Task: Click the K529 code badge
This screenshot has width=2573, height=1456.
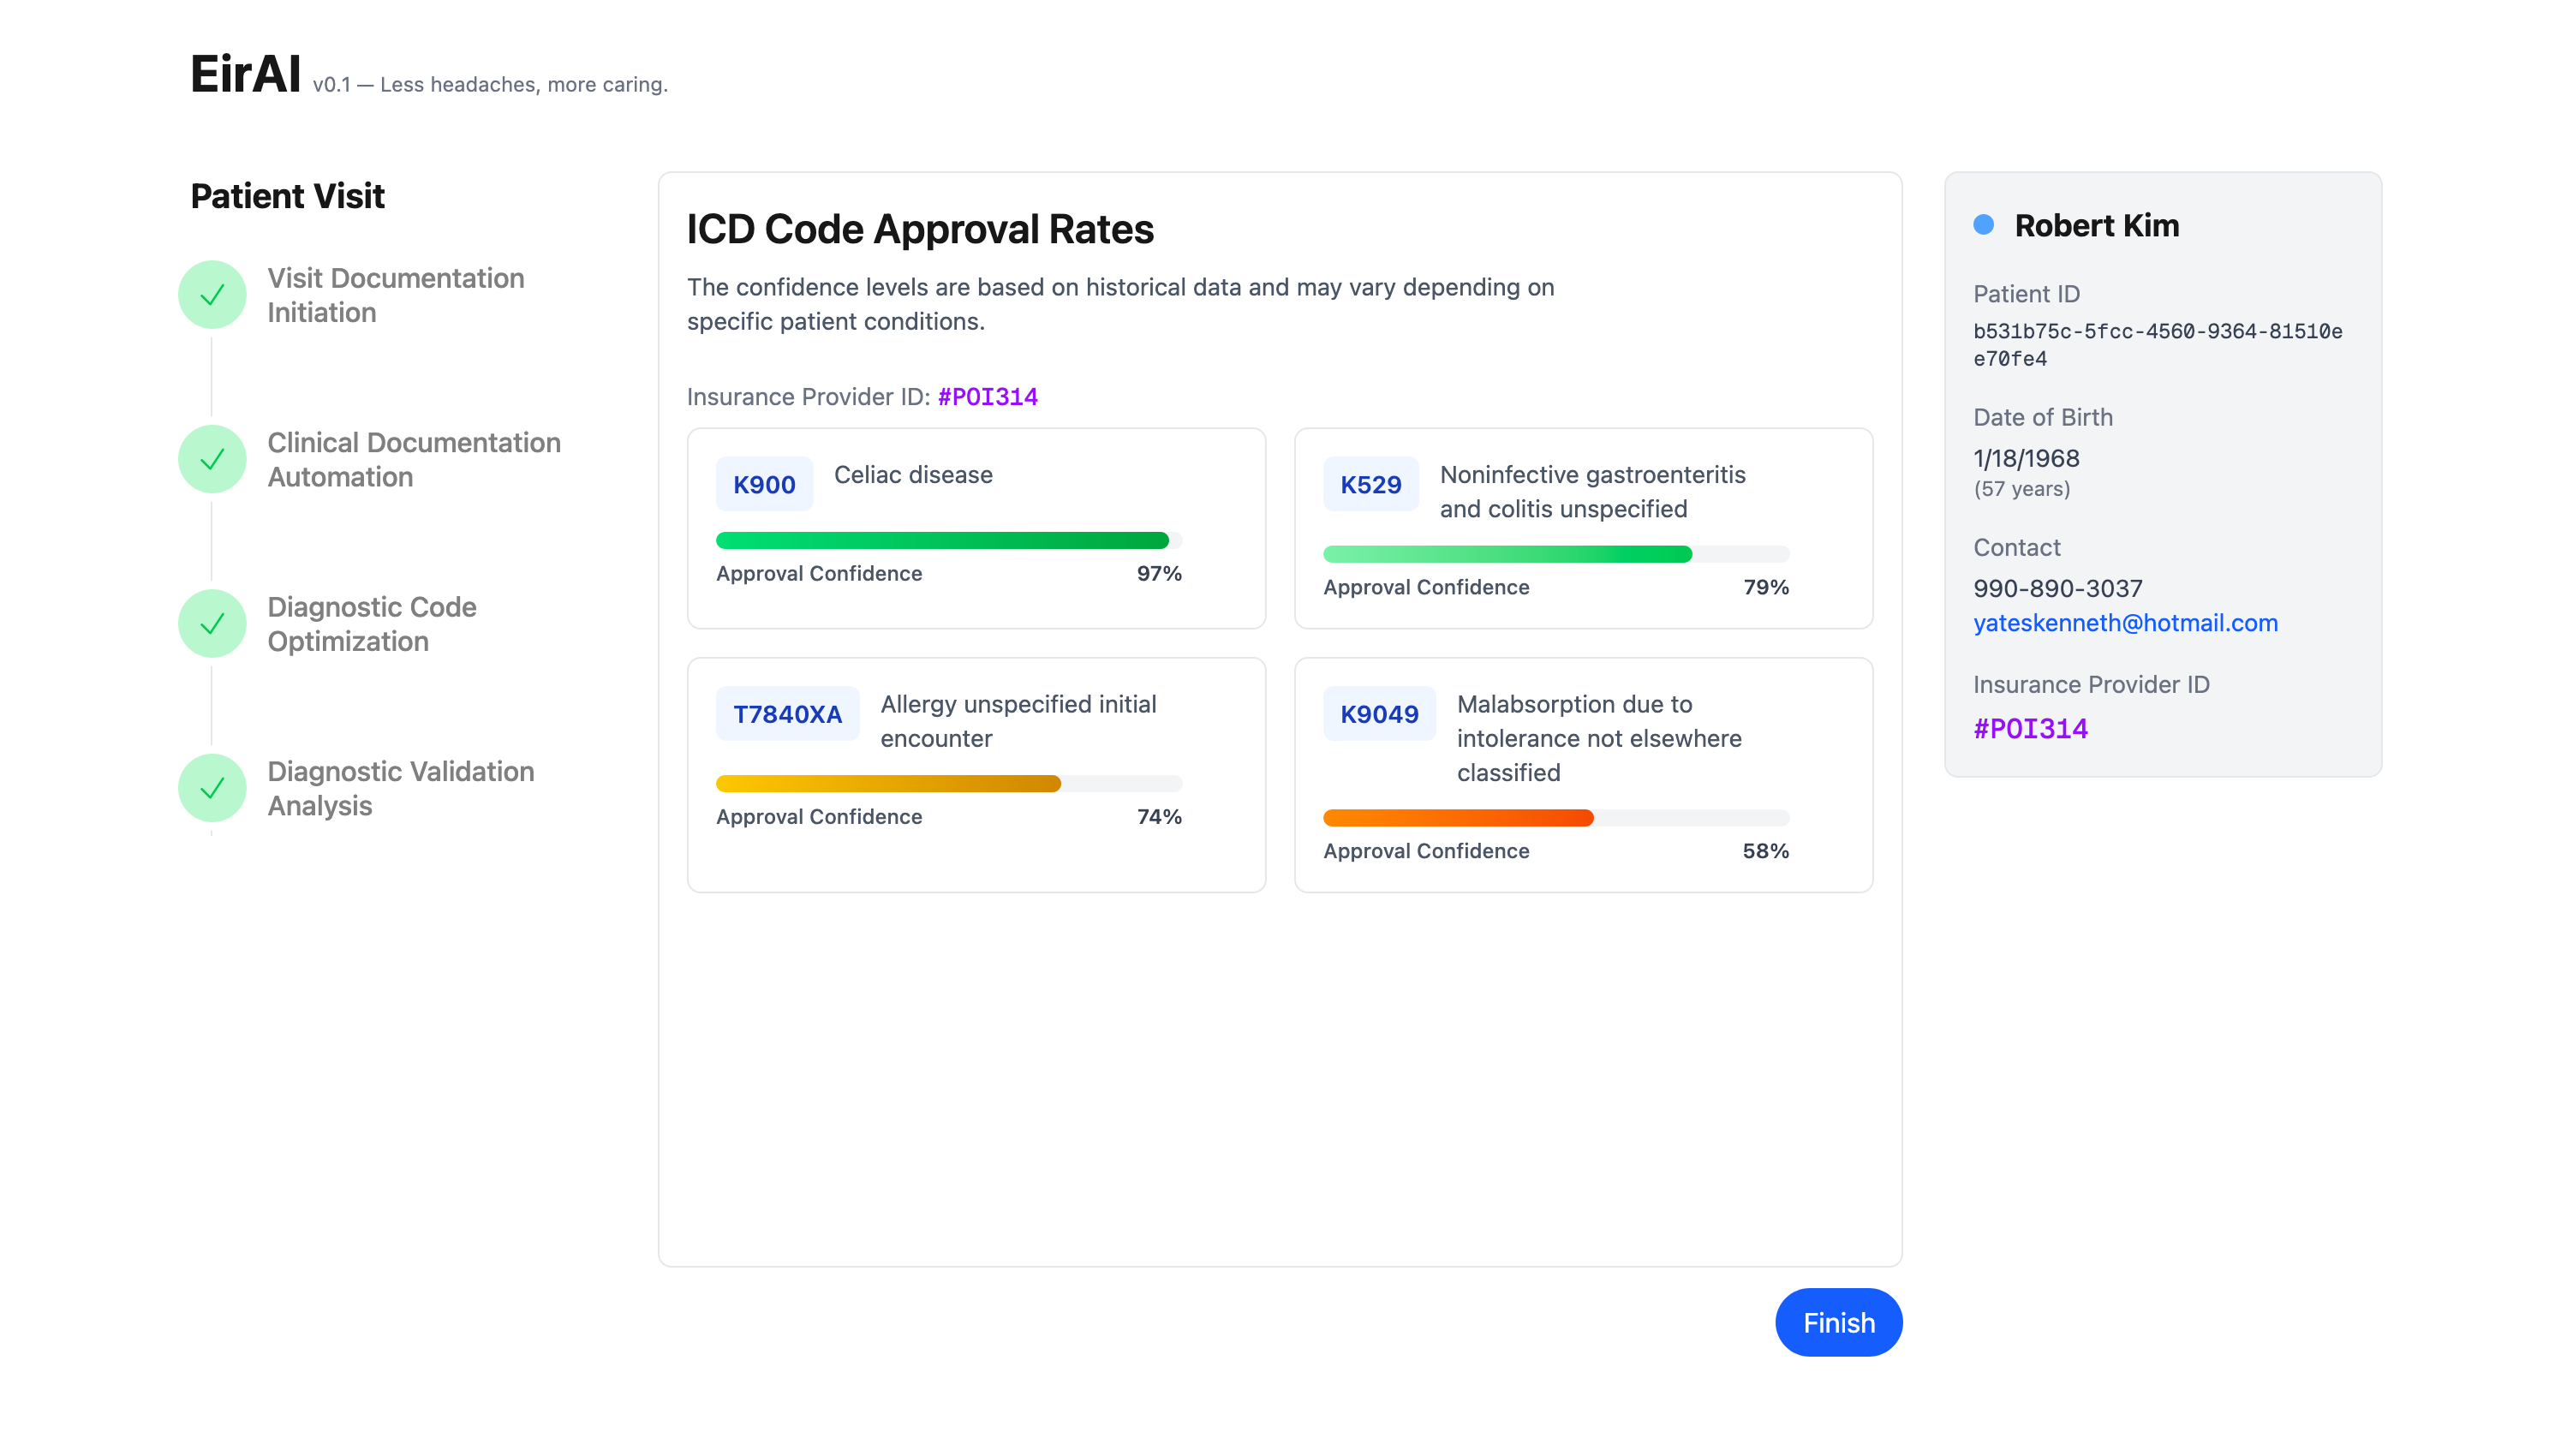Action: pos(1370,485)
